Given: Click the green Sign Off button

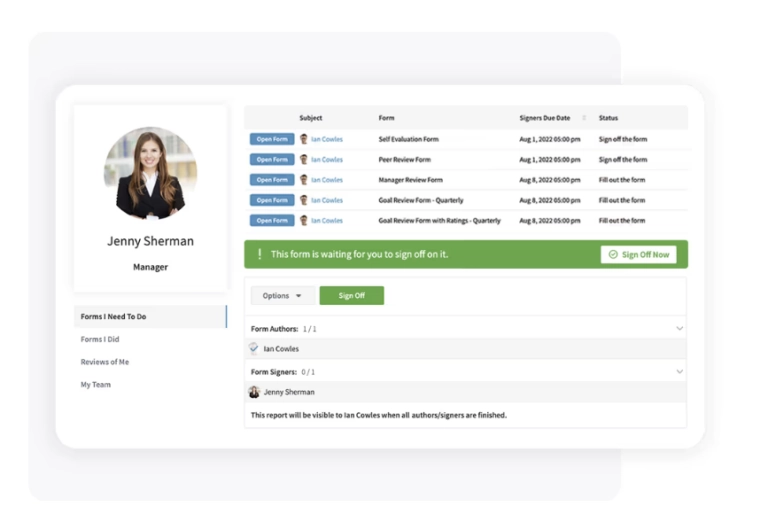Looking at the screenshot, I should pyautogui.click(x=351, y=296).
